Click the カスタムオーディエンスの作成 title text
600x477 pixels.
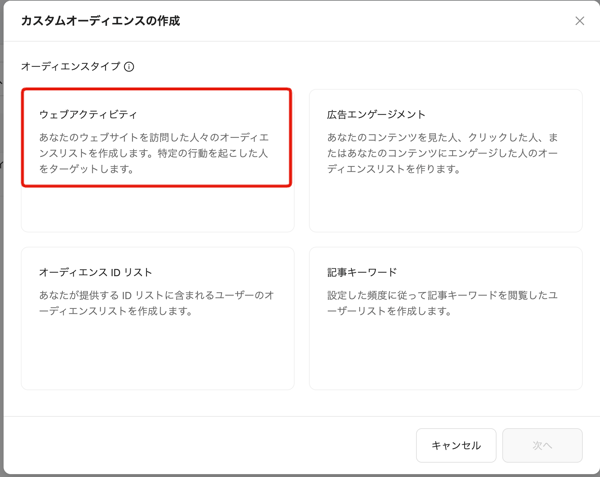coord(100,21)
